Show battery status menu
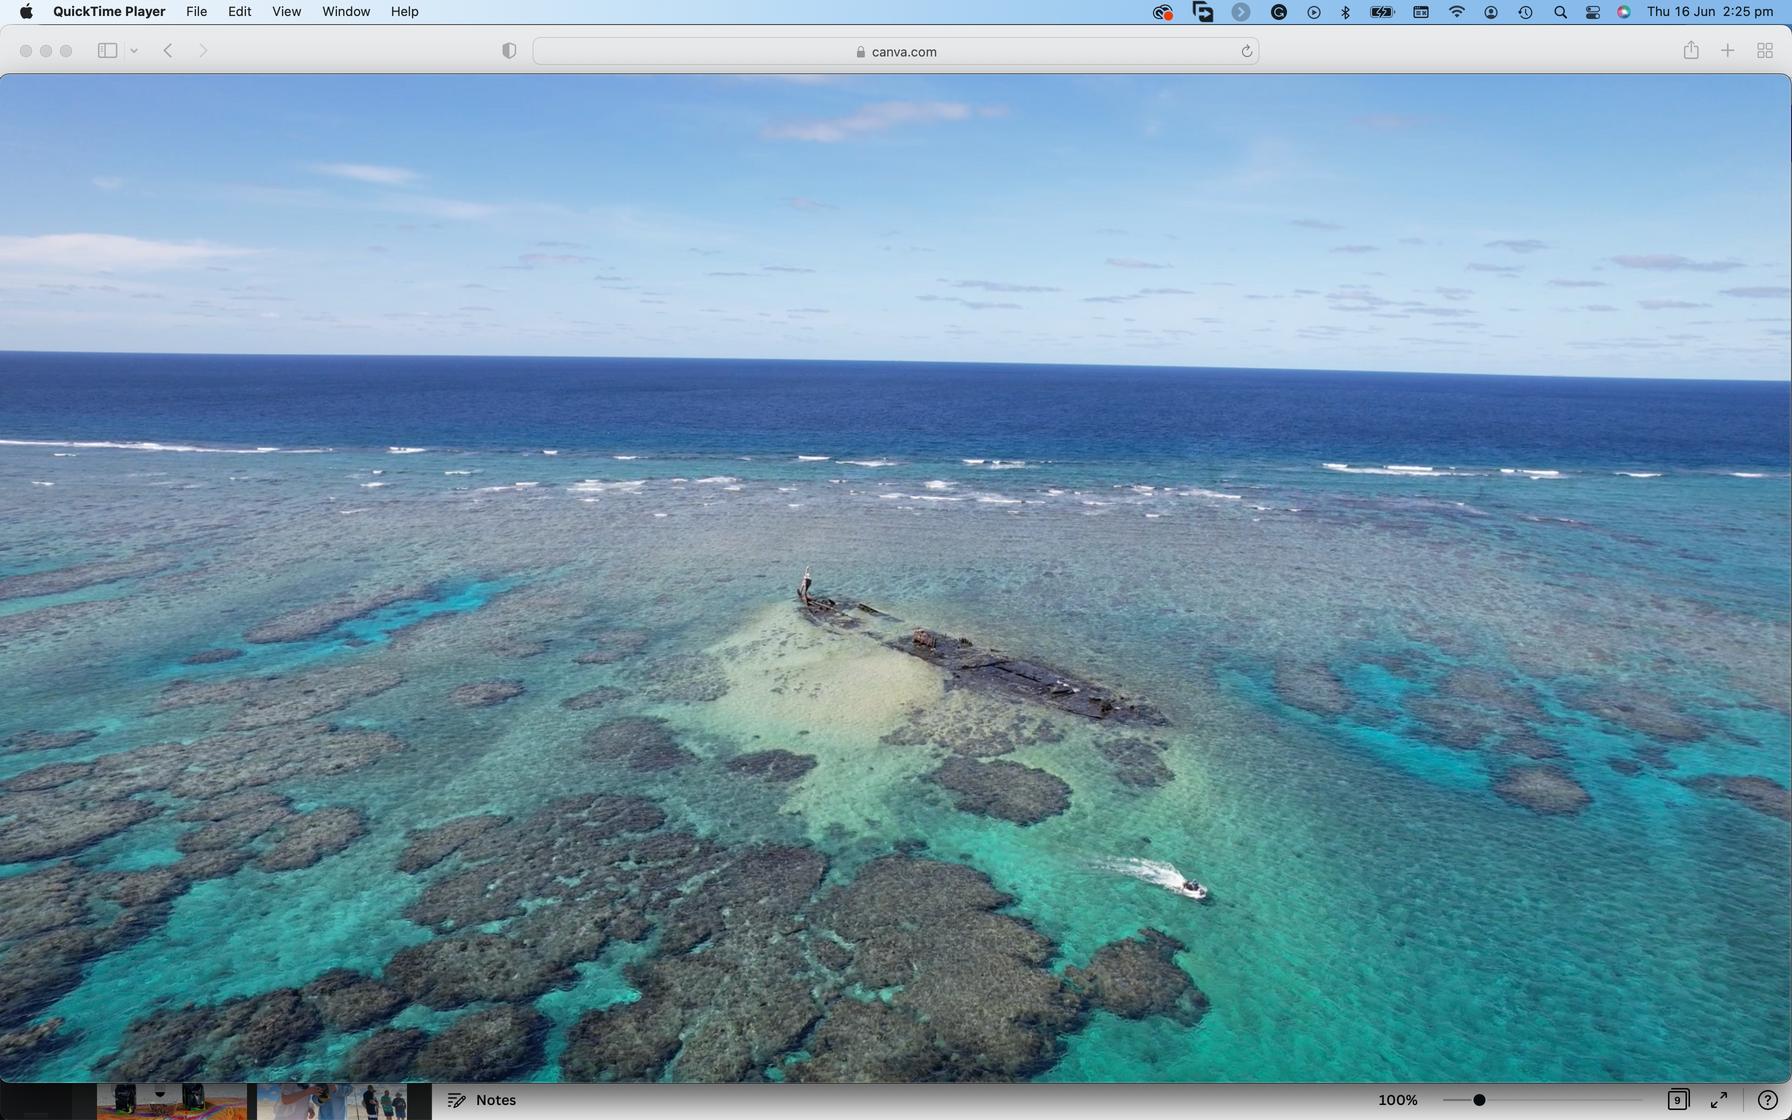This screenshot has width=1792, height=1120. [x=1382, y=12]
